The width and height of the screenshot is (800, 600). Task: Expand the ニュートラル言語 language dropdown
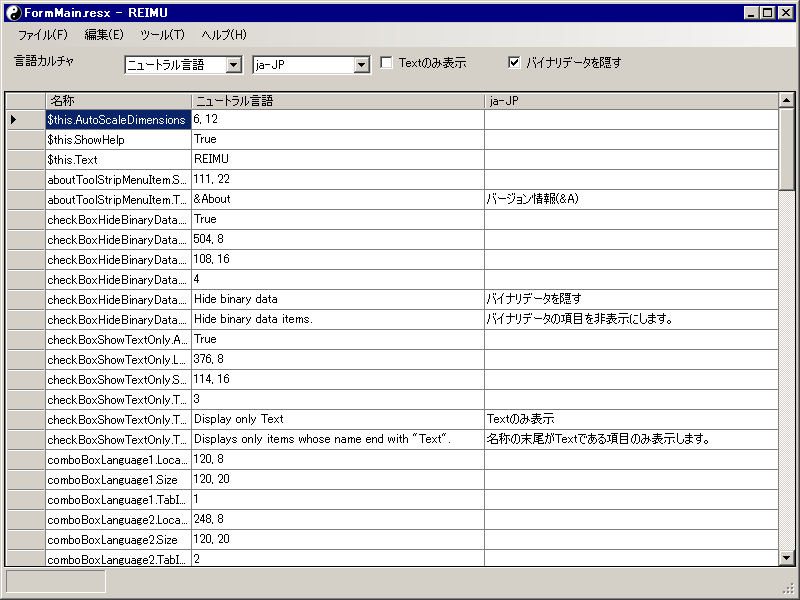point(234,65)
